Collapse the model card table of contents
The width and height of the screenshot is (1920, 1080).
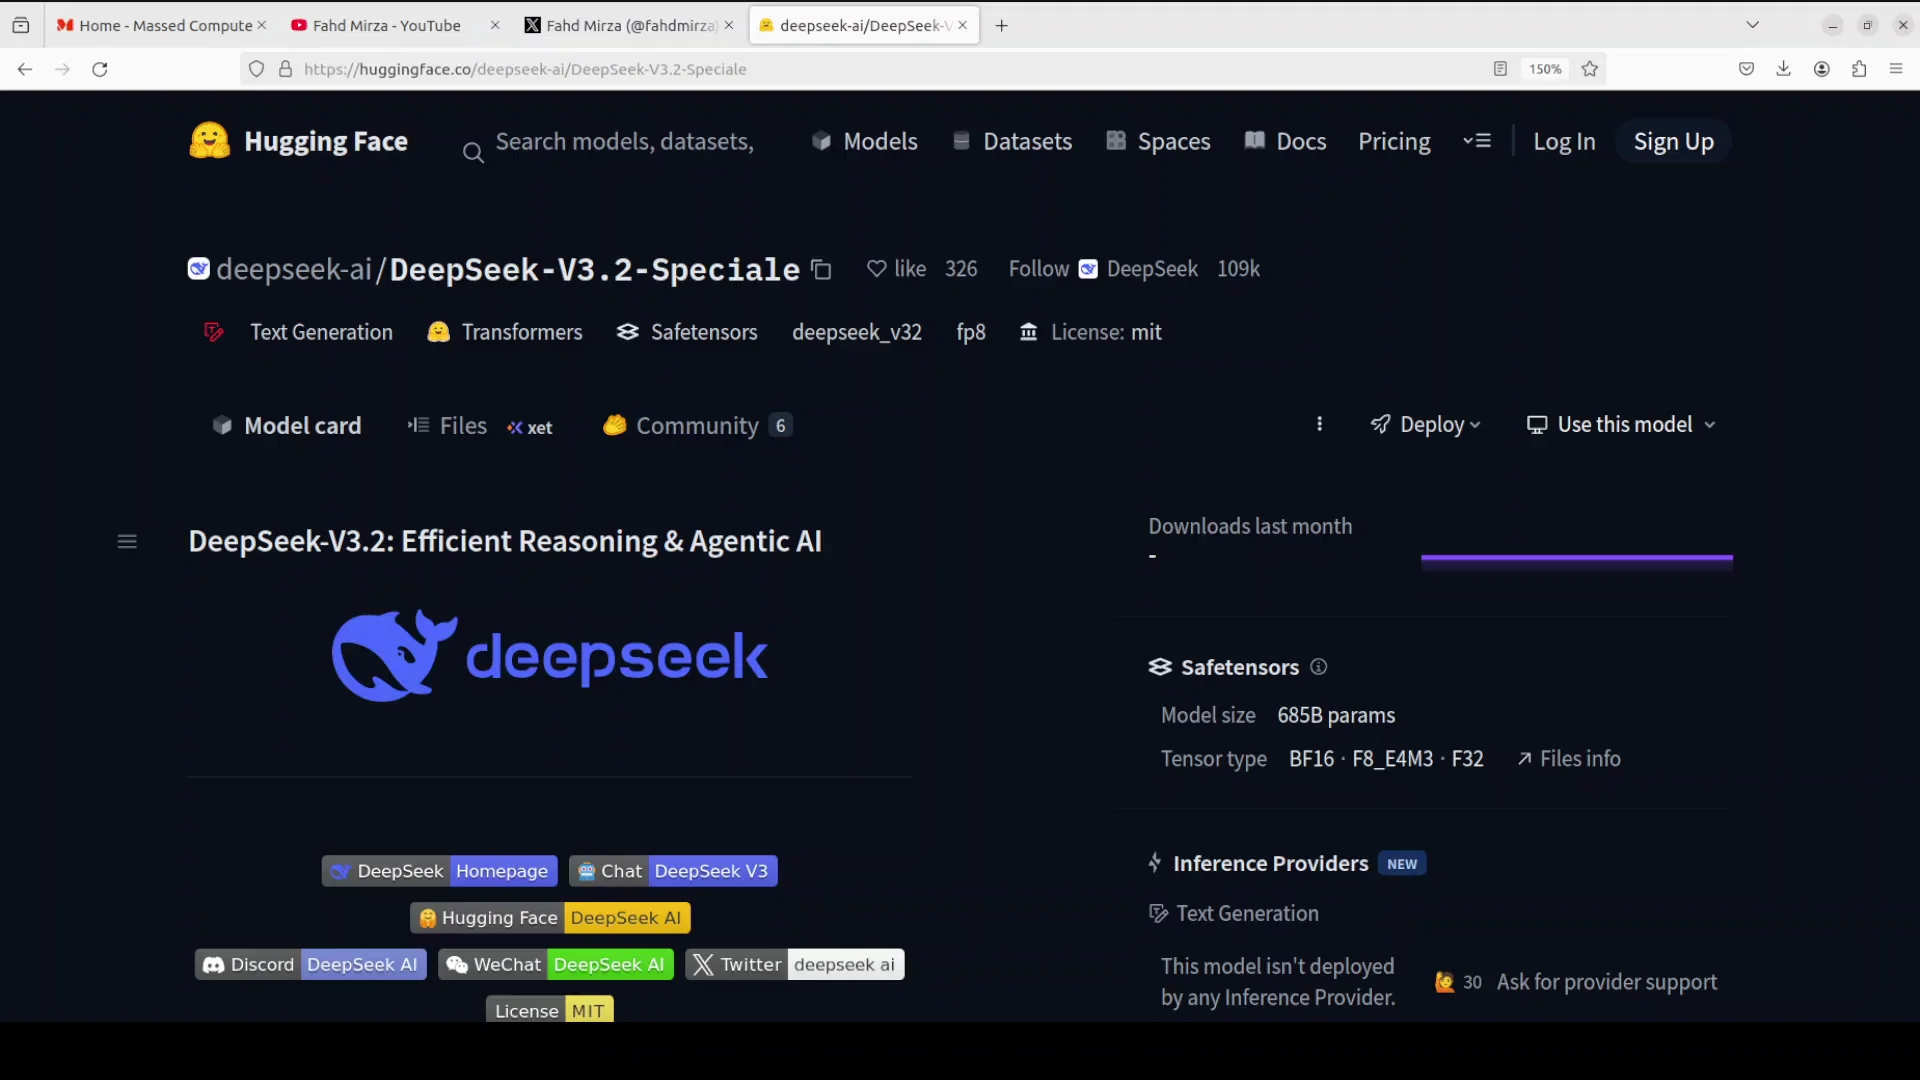pos(127,541)
